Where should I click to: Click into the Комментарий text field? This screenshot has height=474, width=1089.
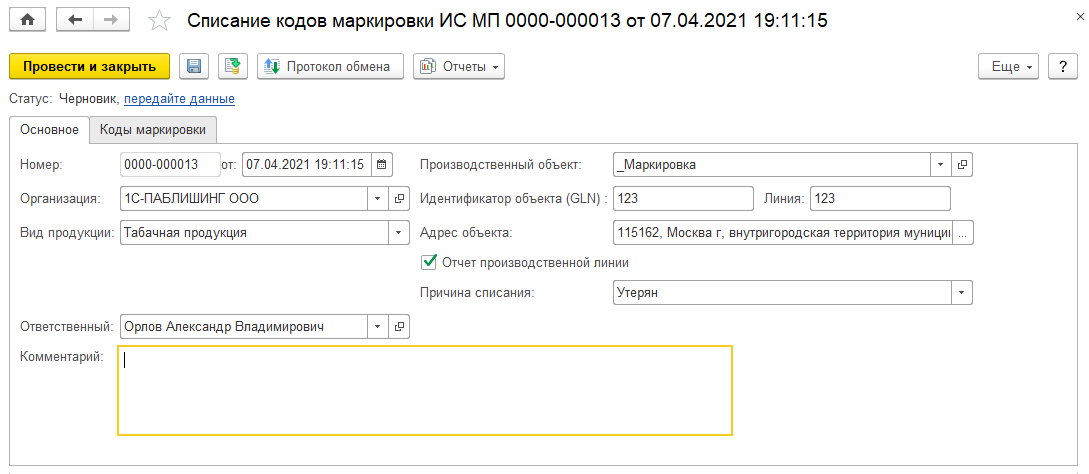[425, 390]
